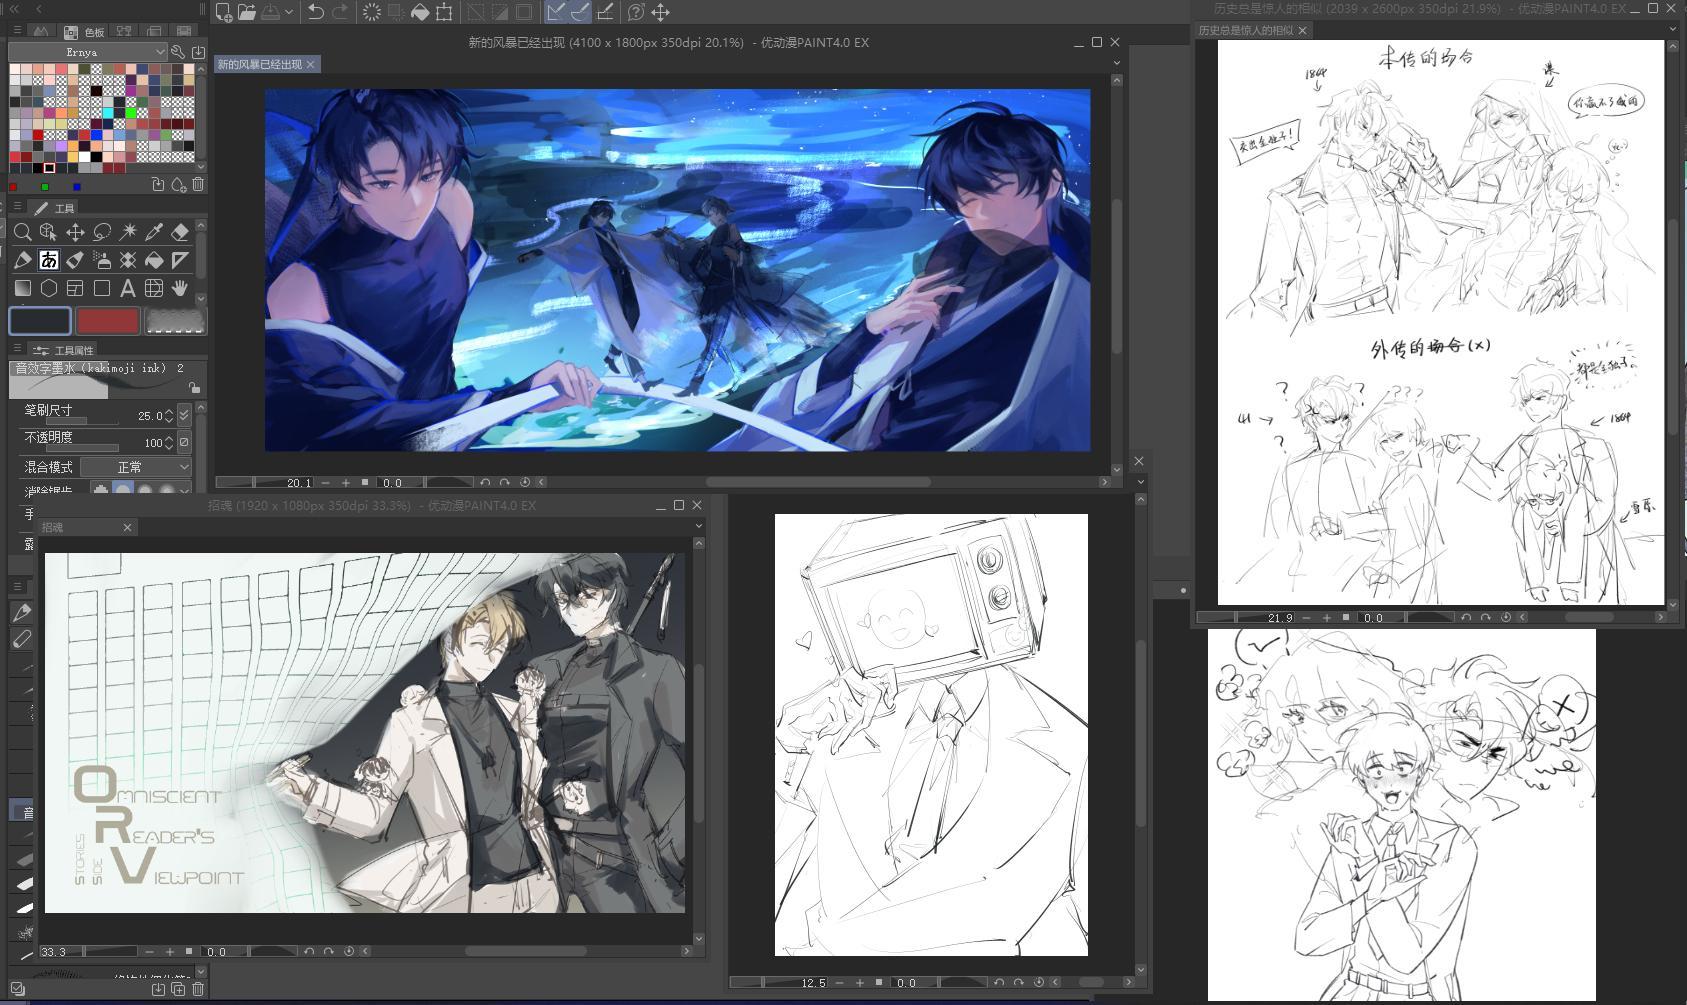Open the Ernya color set dropdown

88,52
